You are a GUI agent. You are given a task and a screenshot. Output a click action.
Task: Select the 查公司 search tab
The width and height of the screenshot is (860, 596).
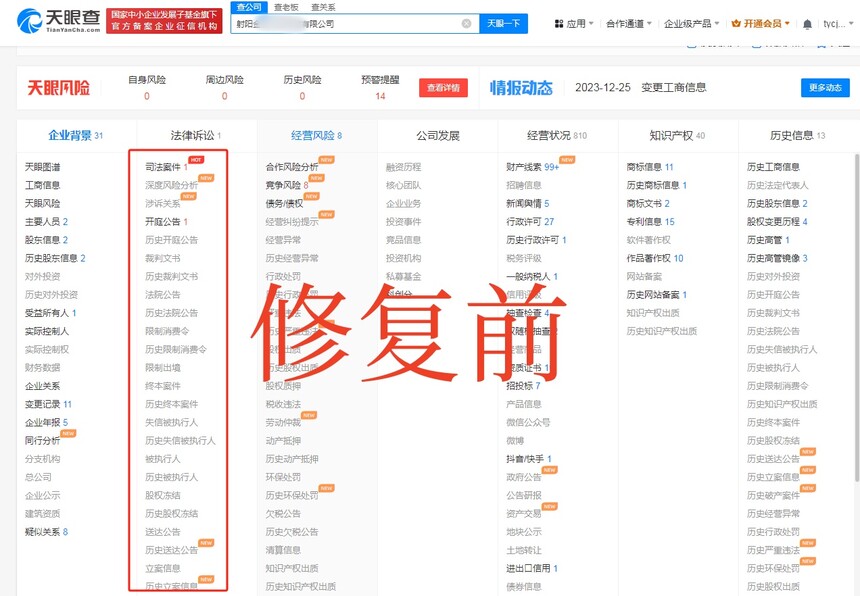pos(249,7)
